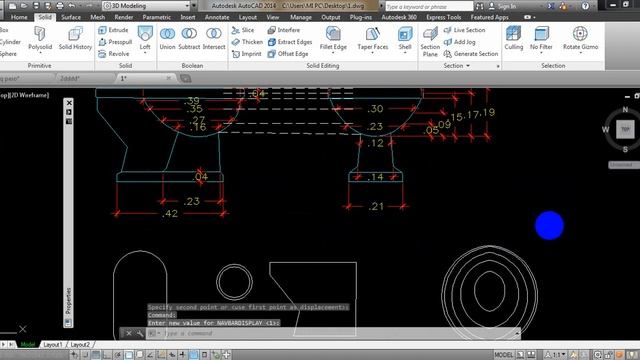Close the 1* drawing tab
Viewport: 640px width, 360px height.
pyautogui.click(x=169, y=78)
